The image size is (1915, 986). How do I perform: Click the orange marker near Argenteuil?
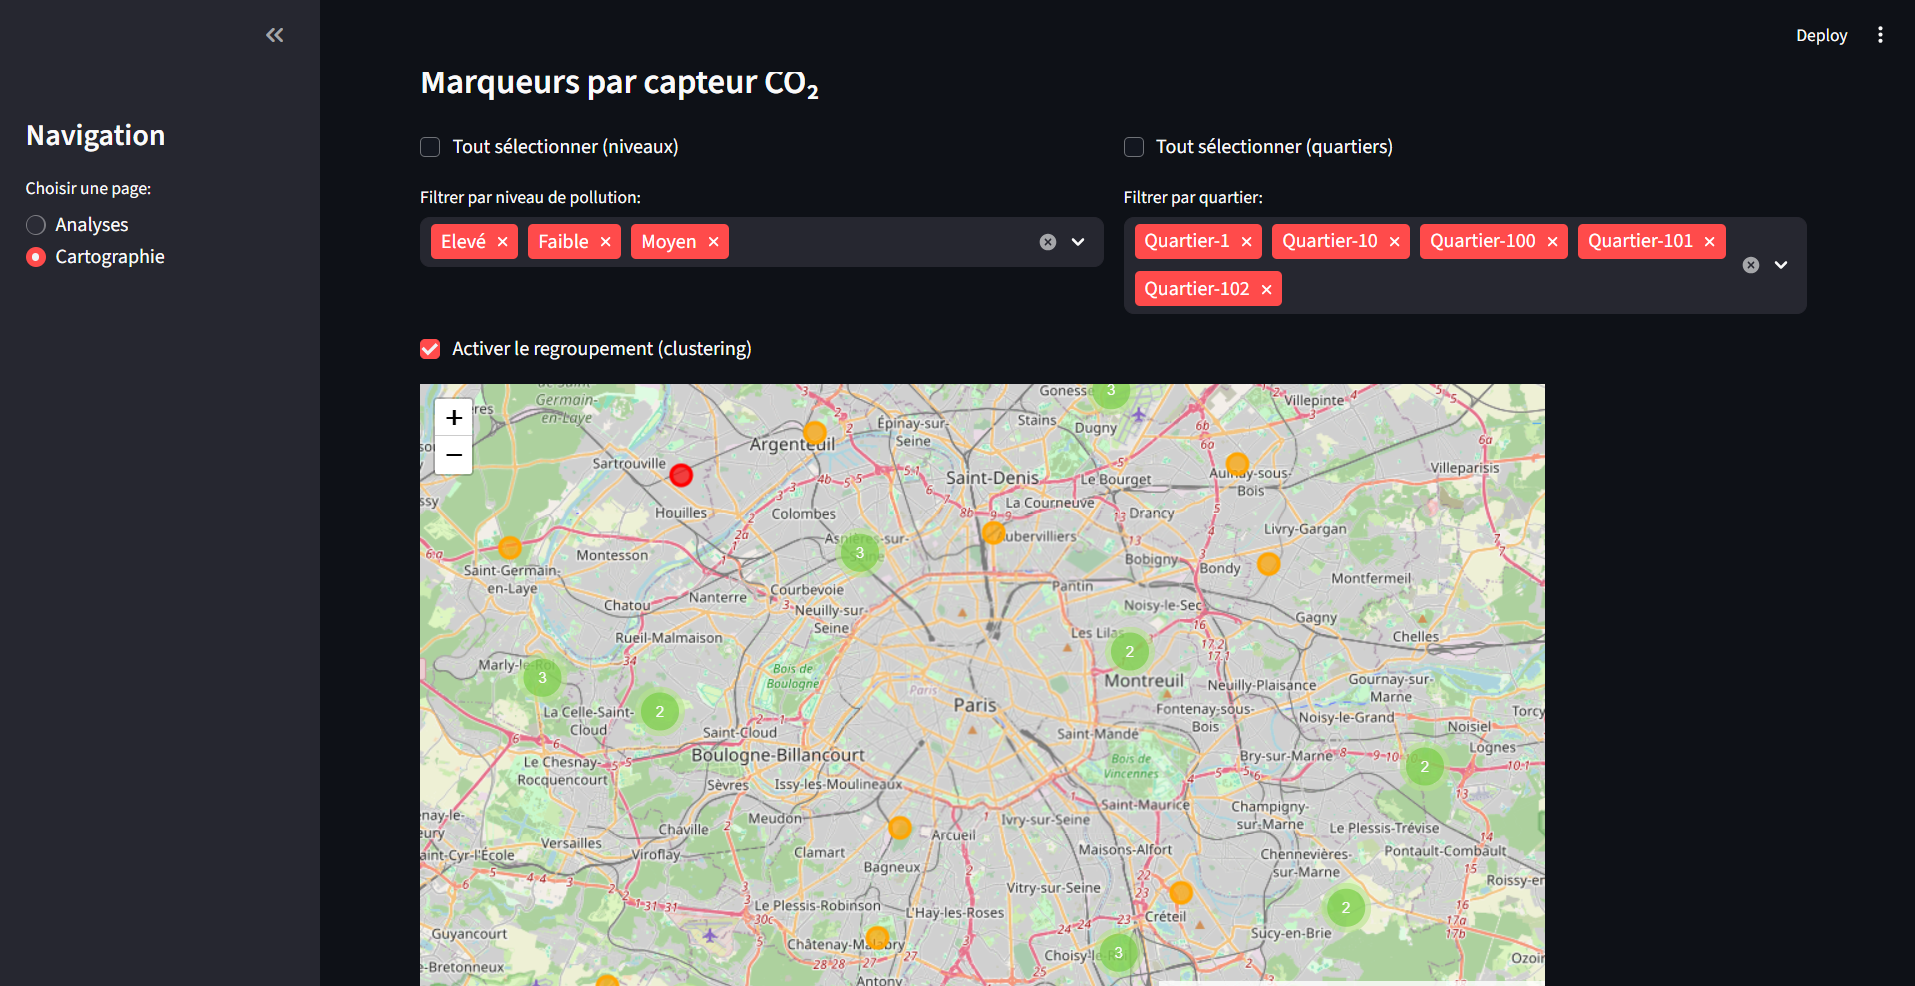815,432
